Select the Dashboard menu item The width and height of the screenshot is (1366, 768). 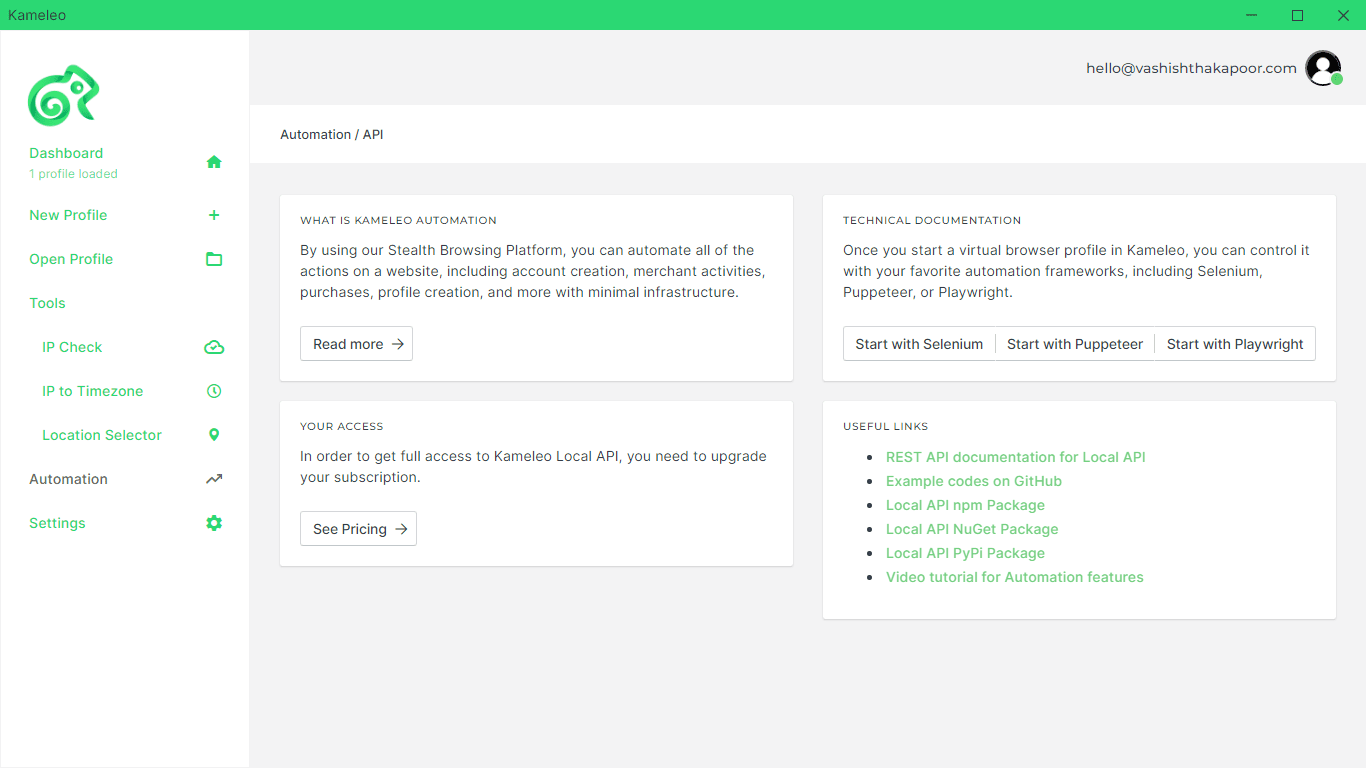pos(66,153)
